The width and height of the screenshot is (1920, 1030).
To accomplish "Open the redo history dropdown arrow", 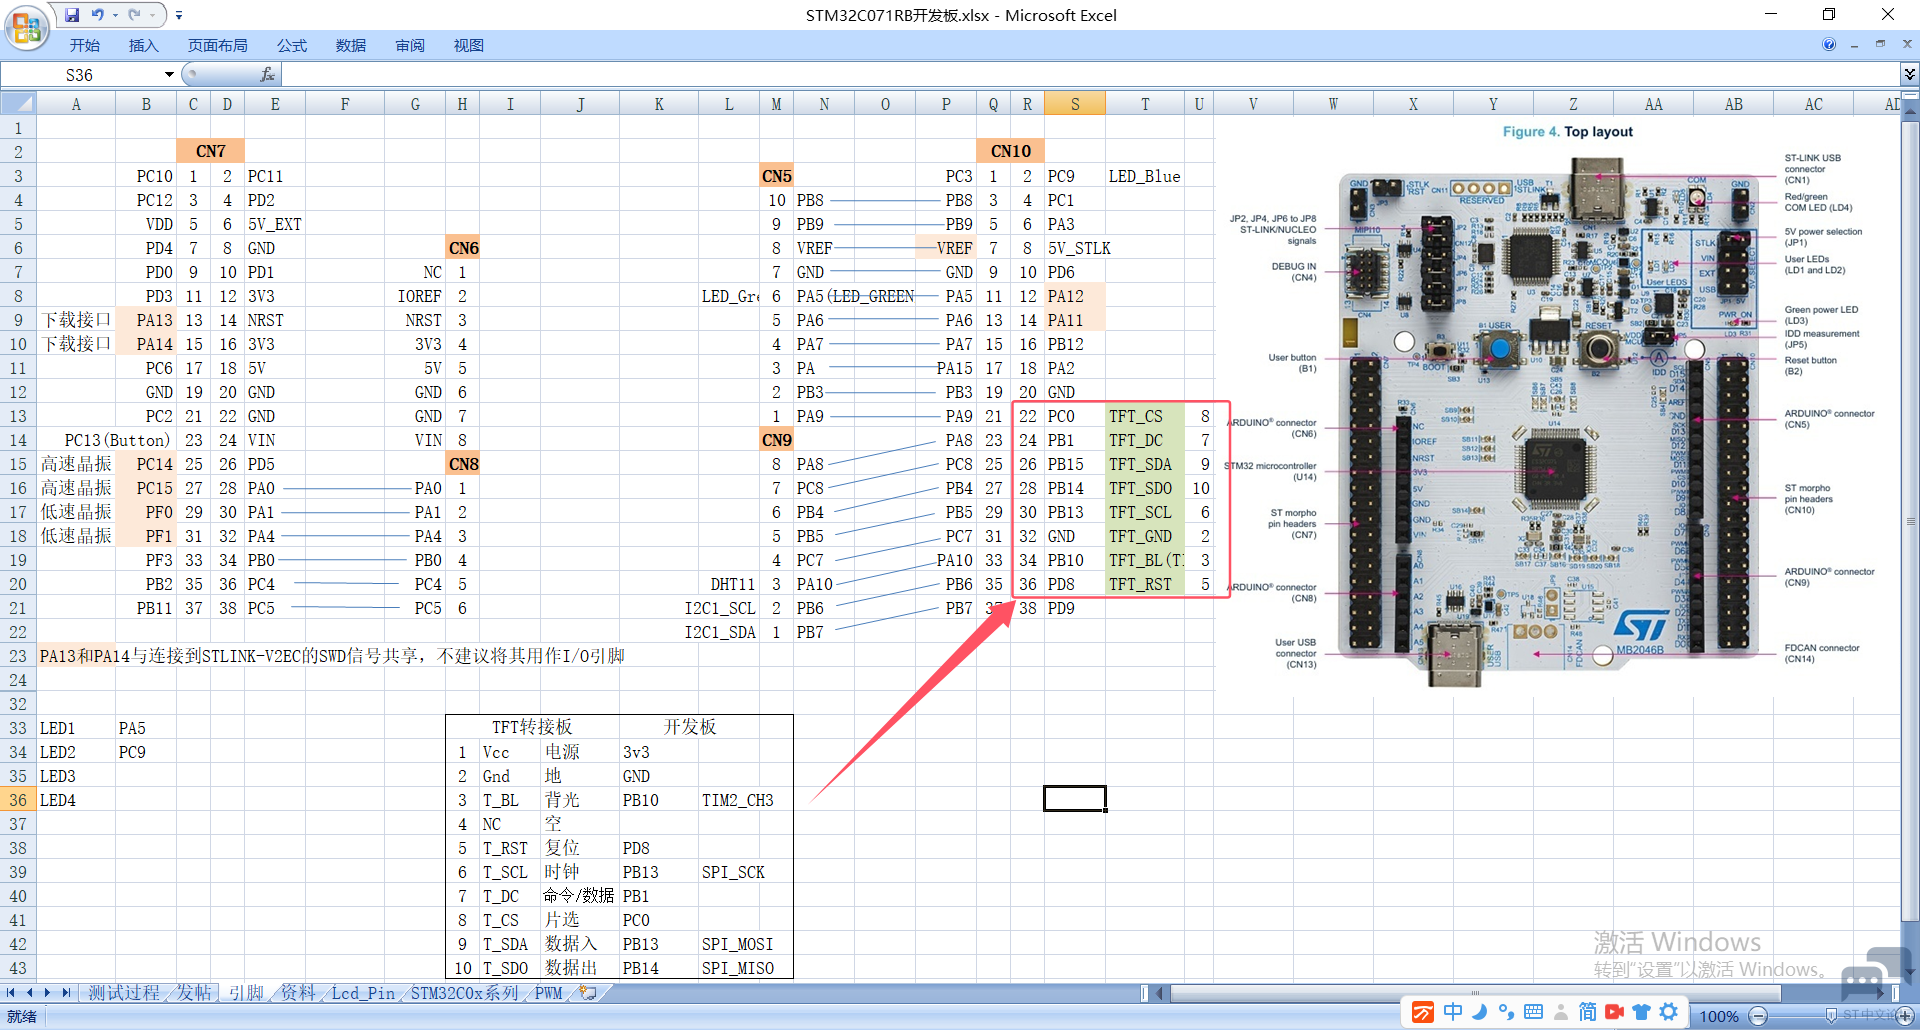I will coord(152,15).
